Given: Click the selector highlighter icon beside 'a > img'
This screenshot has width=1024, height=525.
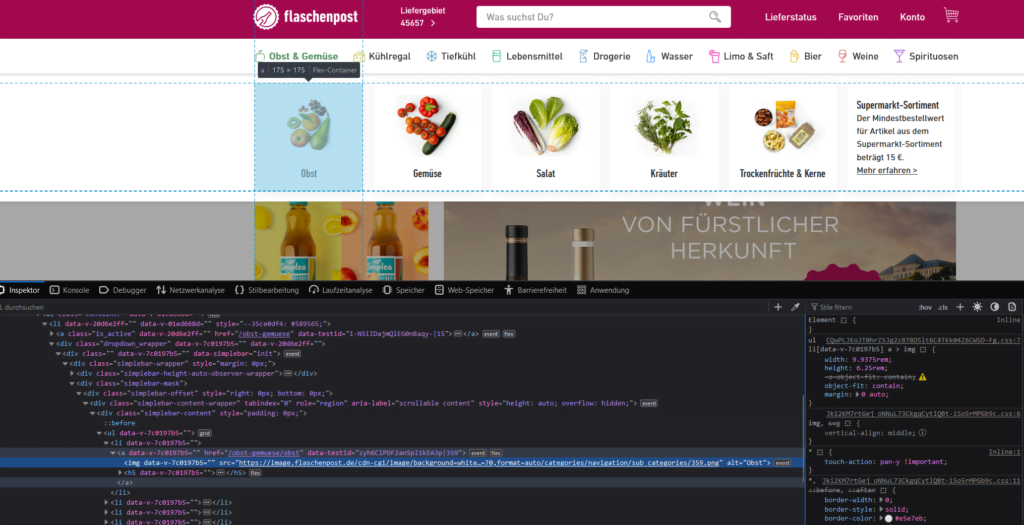Looking at the screenshot, I should (923, 349).
